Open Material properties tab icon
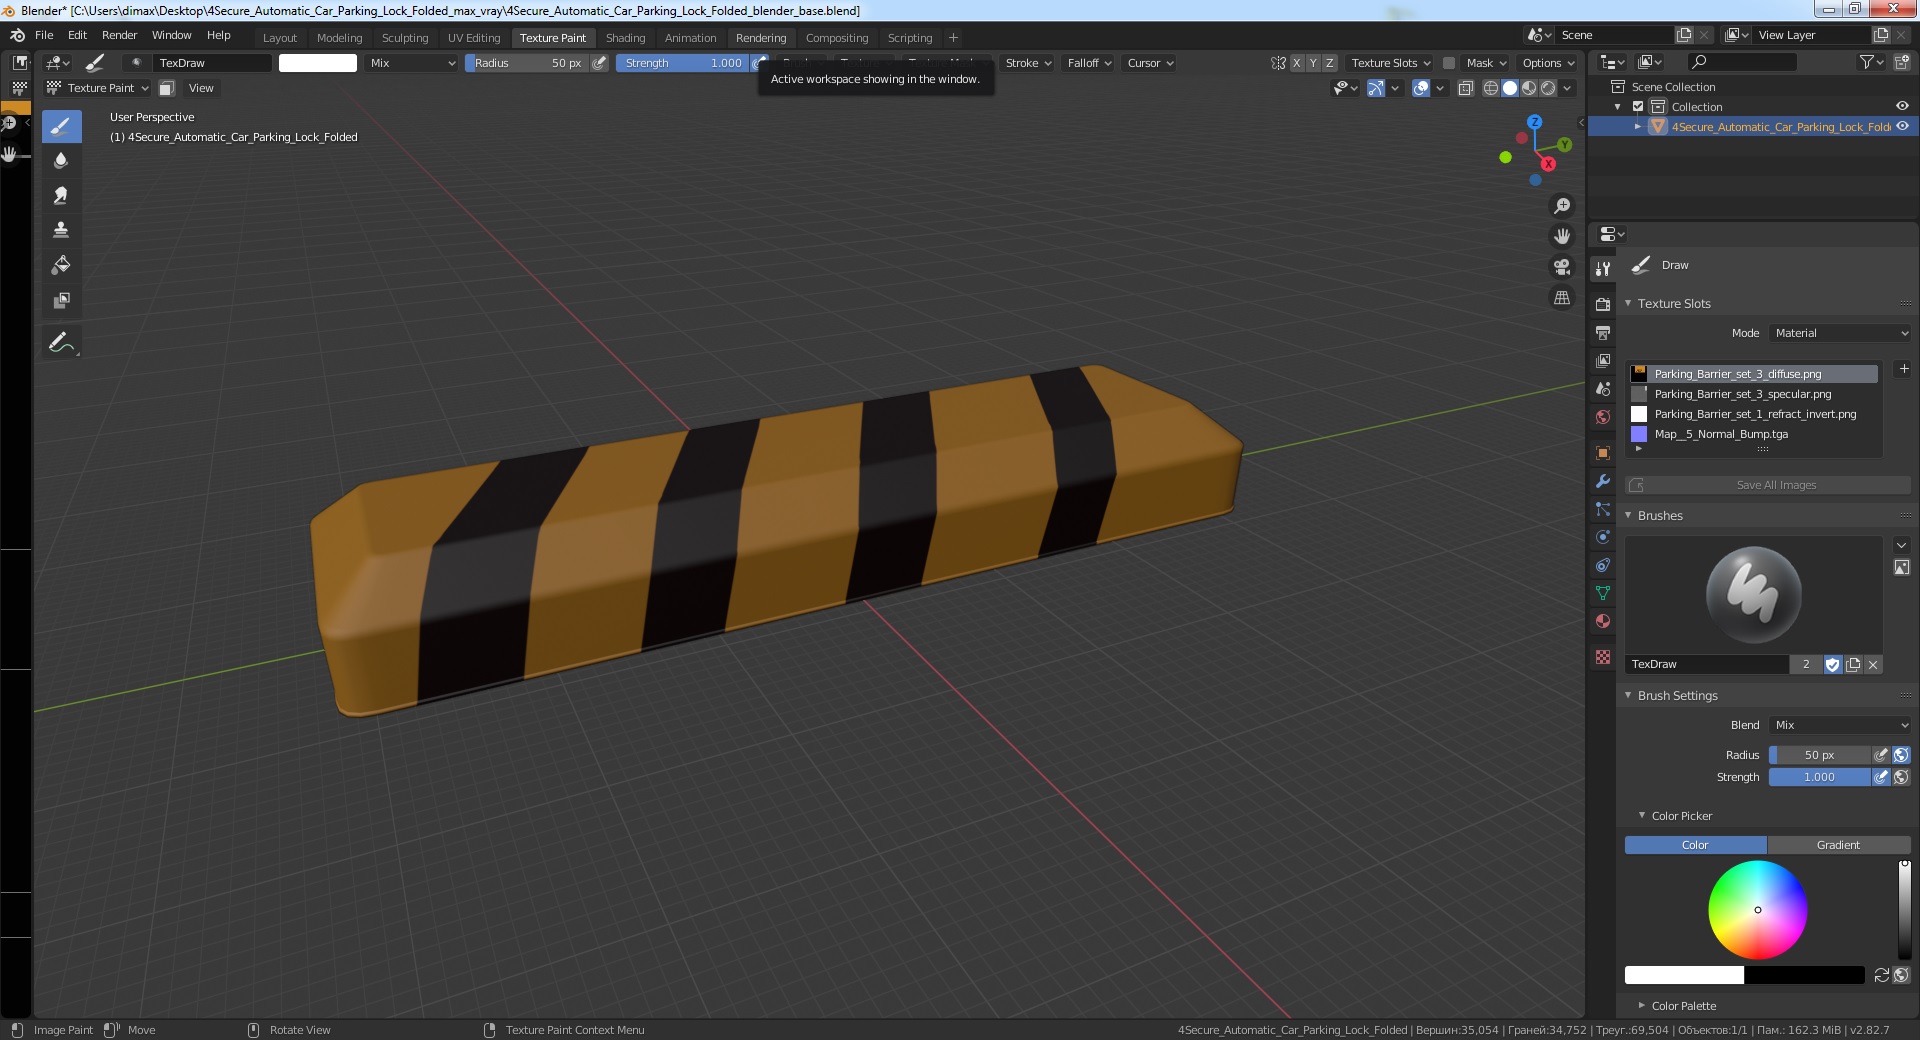The image size is (1920, 1040). coord(1603,621)
